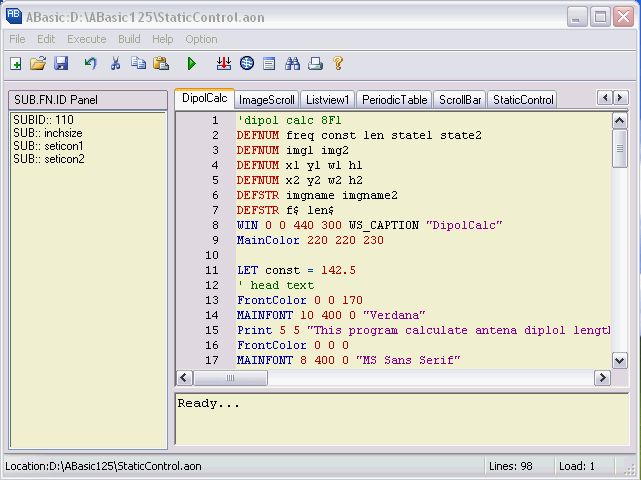This screenshot has height=480, width=641.
Task: Click the horizontal scrollbar right arrow in the editor
Action: click(602, 378)
